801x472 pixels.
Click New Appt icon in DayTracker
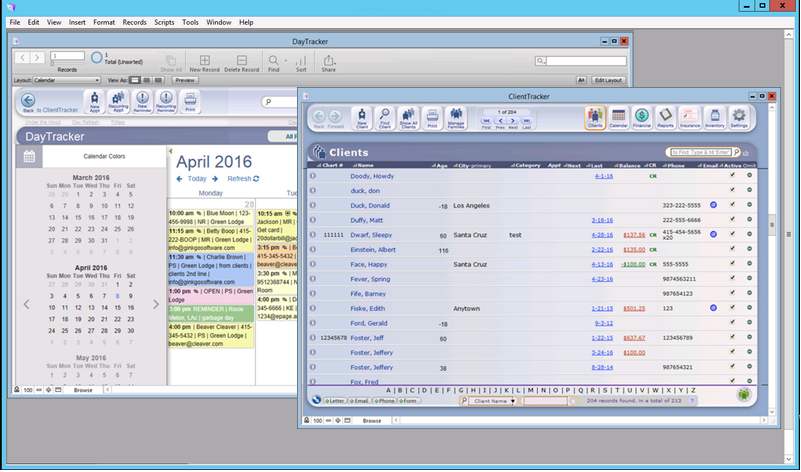[x=95, y=102]
